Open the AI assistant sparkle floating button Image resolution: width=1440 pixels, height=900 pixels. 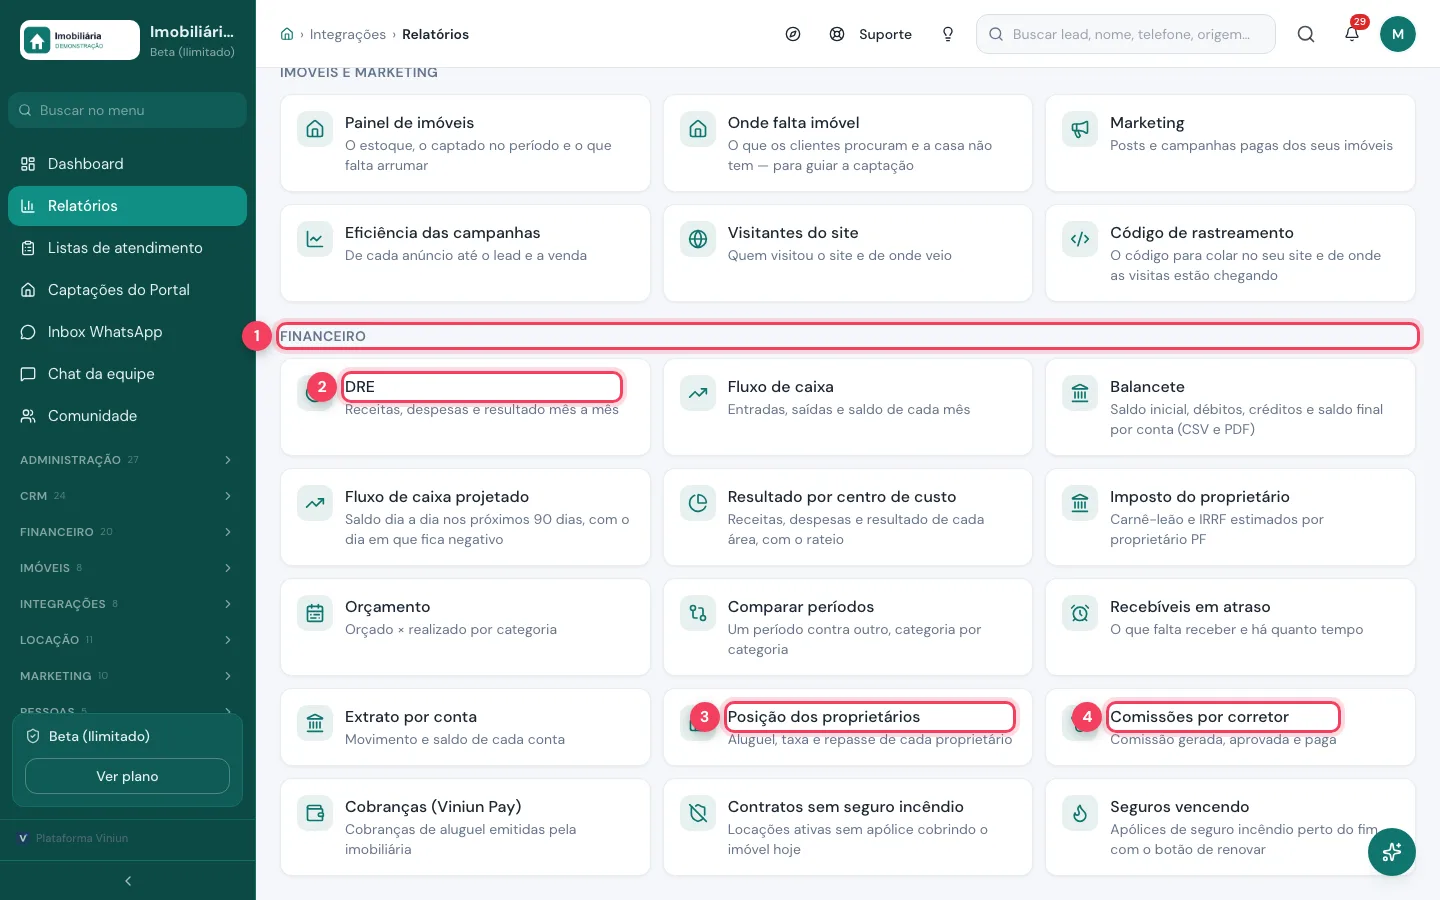coord(1392,852)
